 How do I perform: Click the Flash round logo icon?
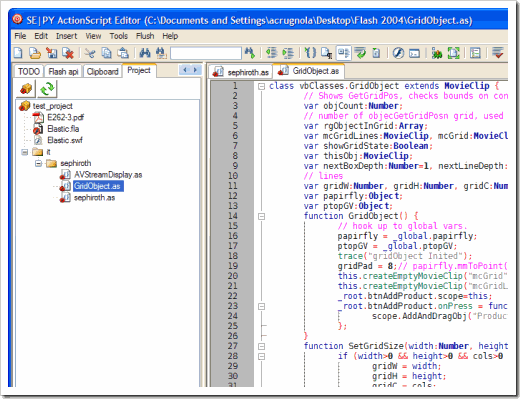click(x=398, y=53)
